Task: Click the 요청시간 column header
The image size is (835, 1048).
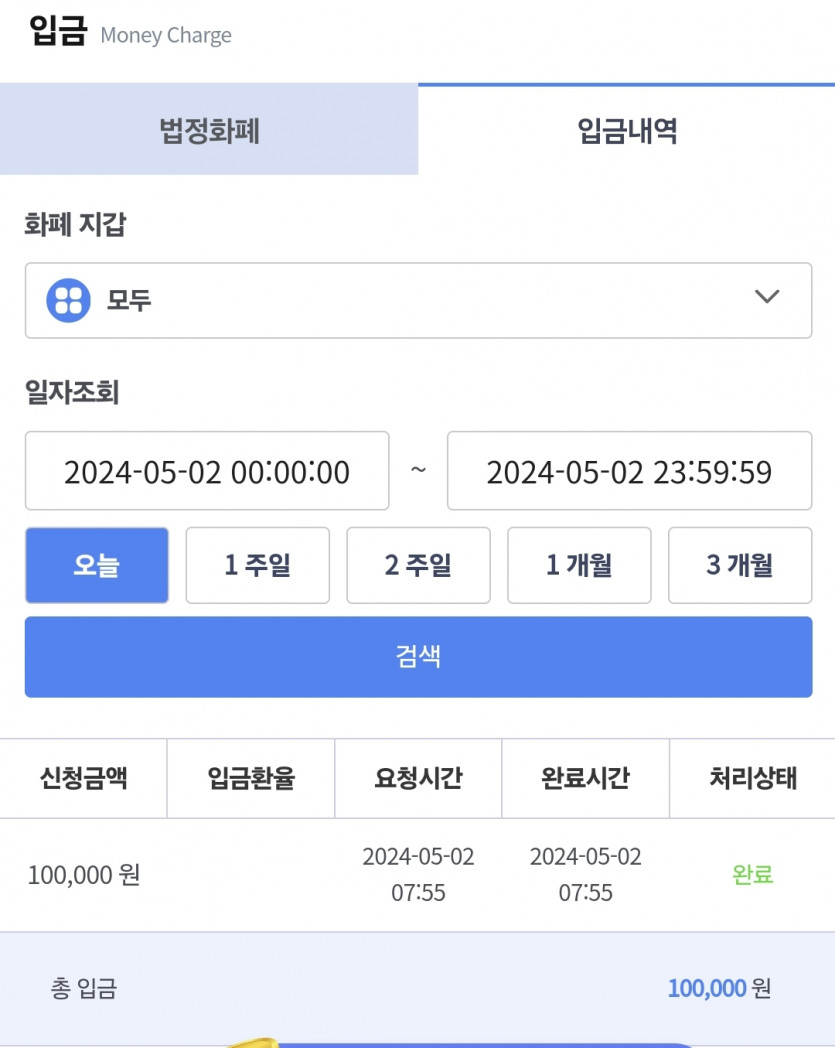Action: (x=419, y=778)
